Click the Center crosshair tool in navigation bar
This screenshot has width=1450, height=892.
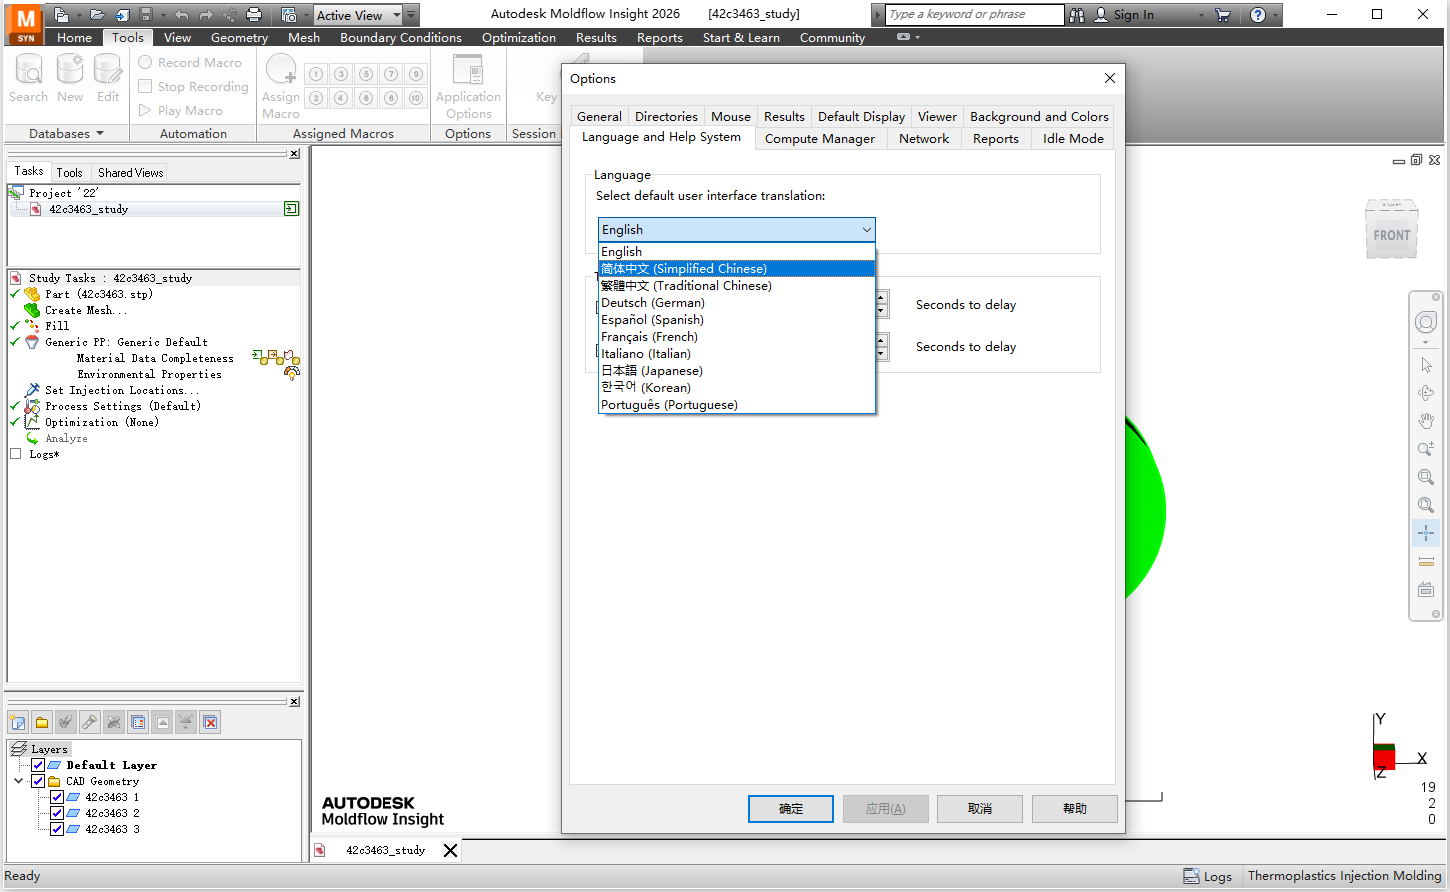tap(1426, 533)
